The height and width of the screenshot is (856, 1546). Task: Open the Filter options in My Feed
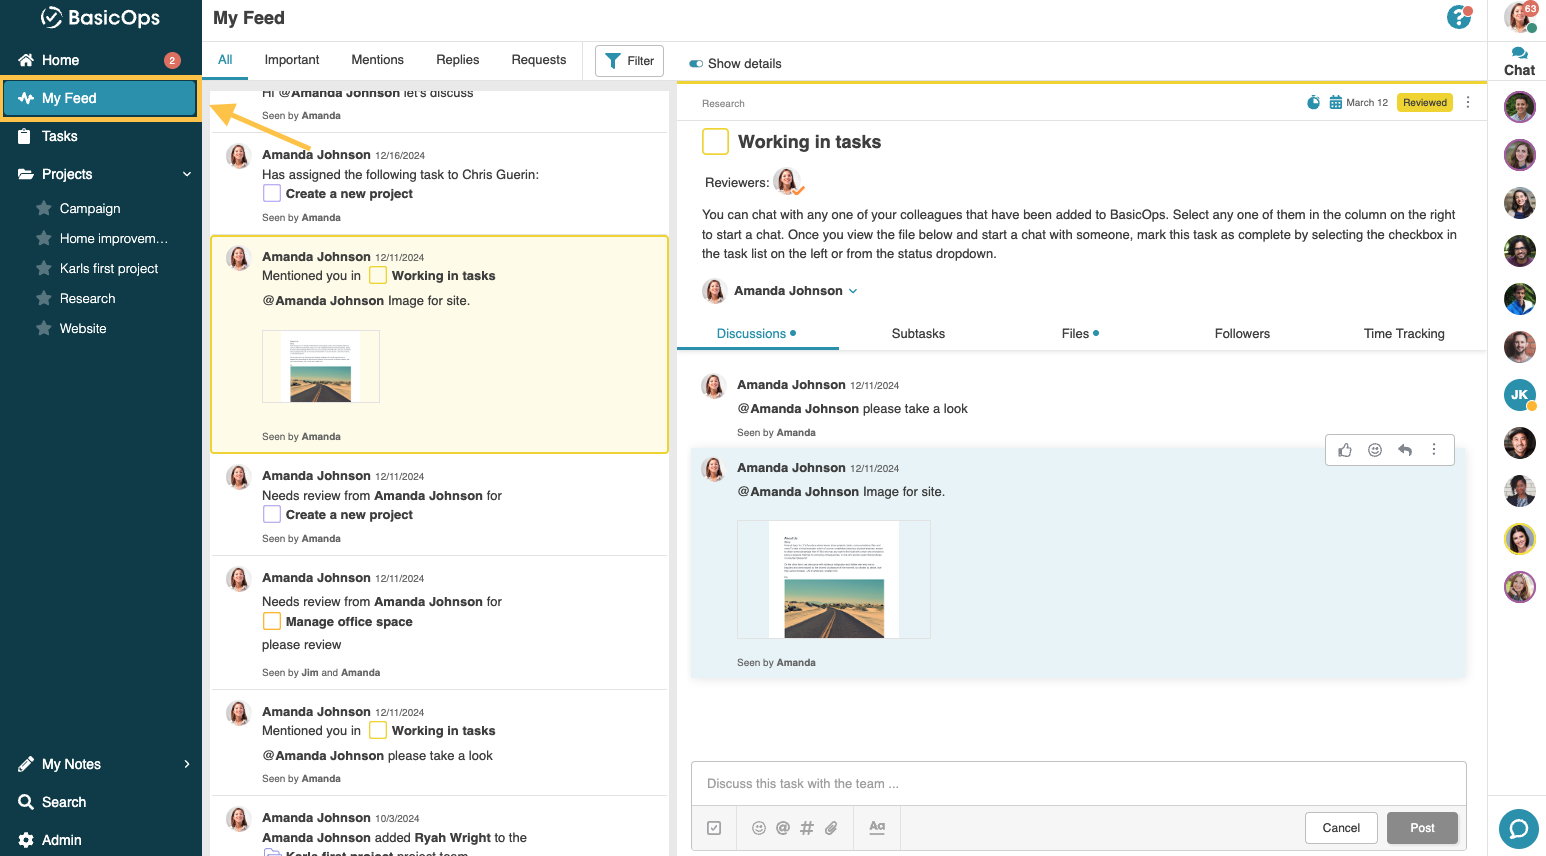tap(628, 60)
